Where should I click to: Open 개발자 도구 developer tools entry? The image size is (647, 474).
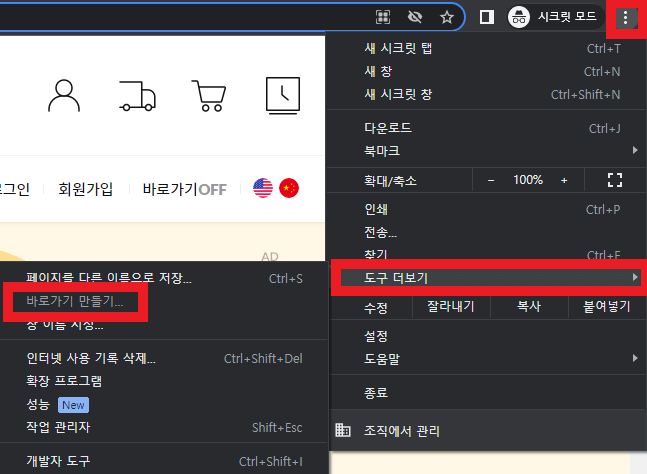tap(164, 461)
